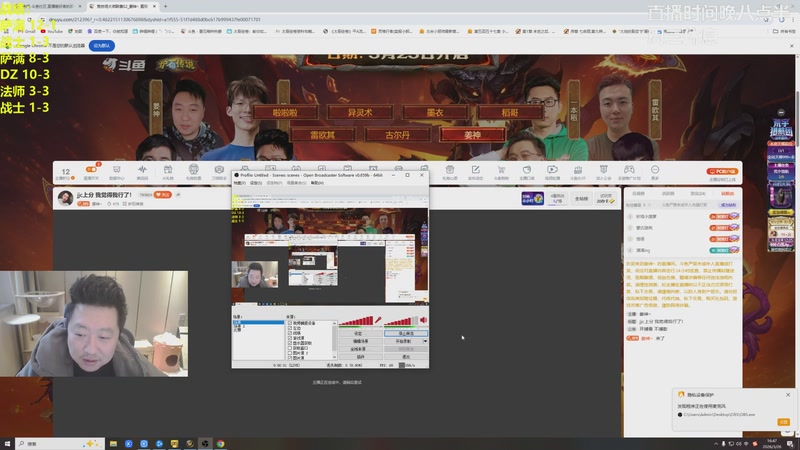Mute desktop audio via OBS speaker icon
Viewport: 800px width, 450px height.
tap(423, 320)
